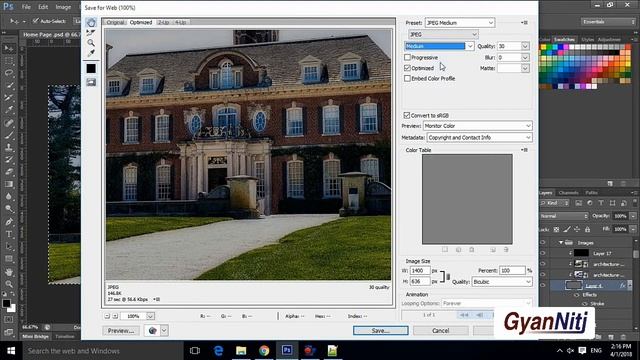Screen dimensions: 640x360
Task: Enable Embed Color Profile checkbox
Action: pos(407,78)
